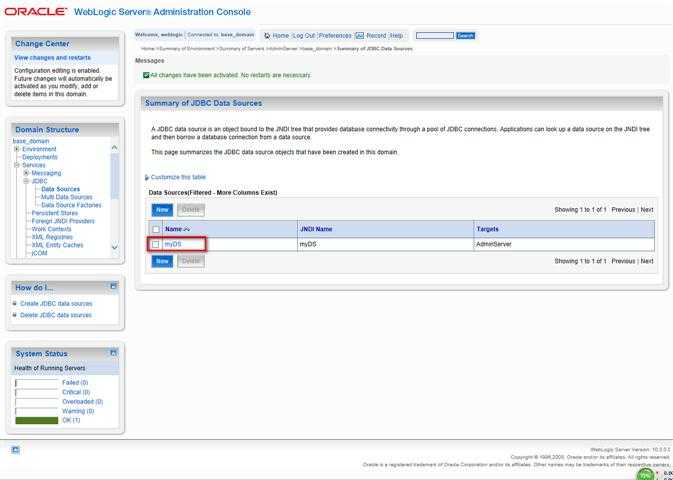Click the JNDI Name column header
Viewport: 673px width, 480px height.
(x=316, y=230)
